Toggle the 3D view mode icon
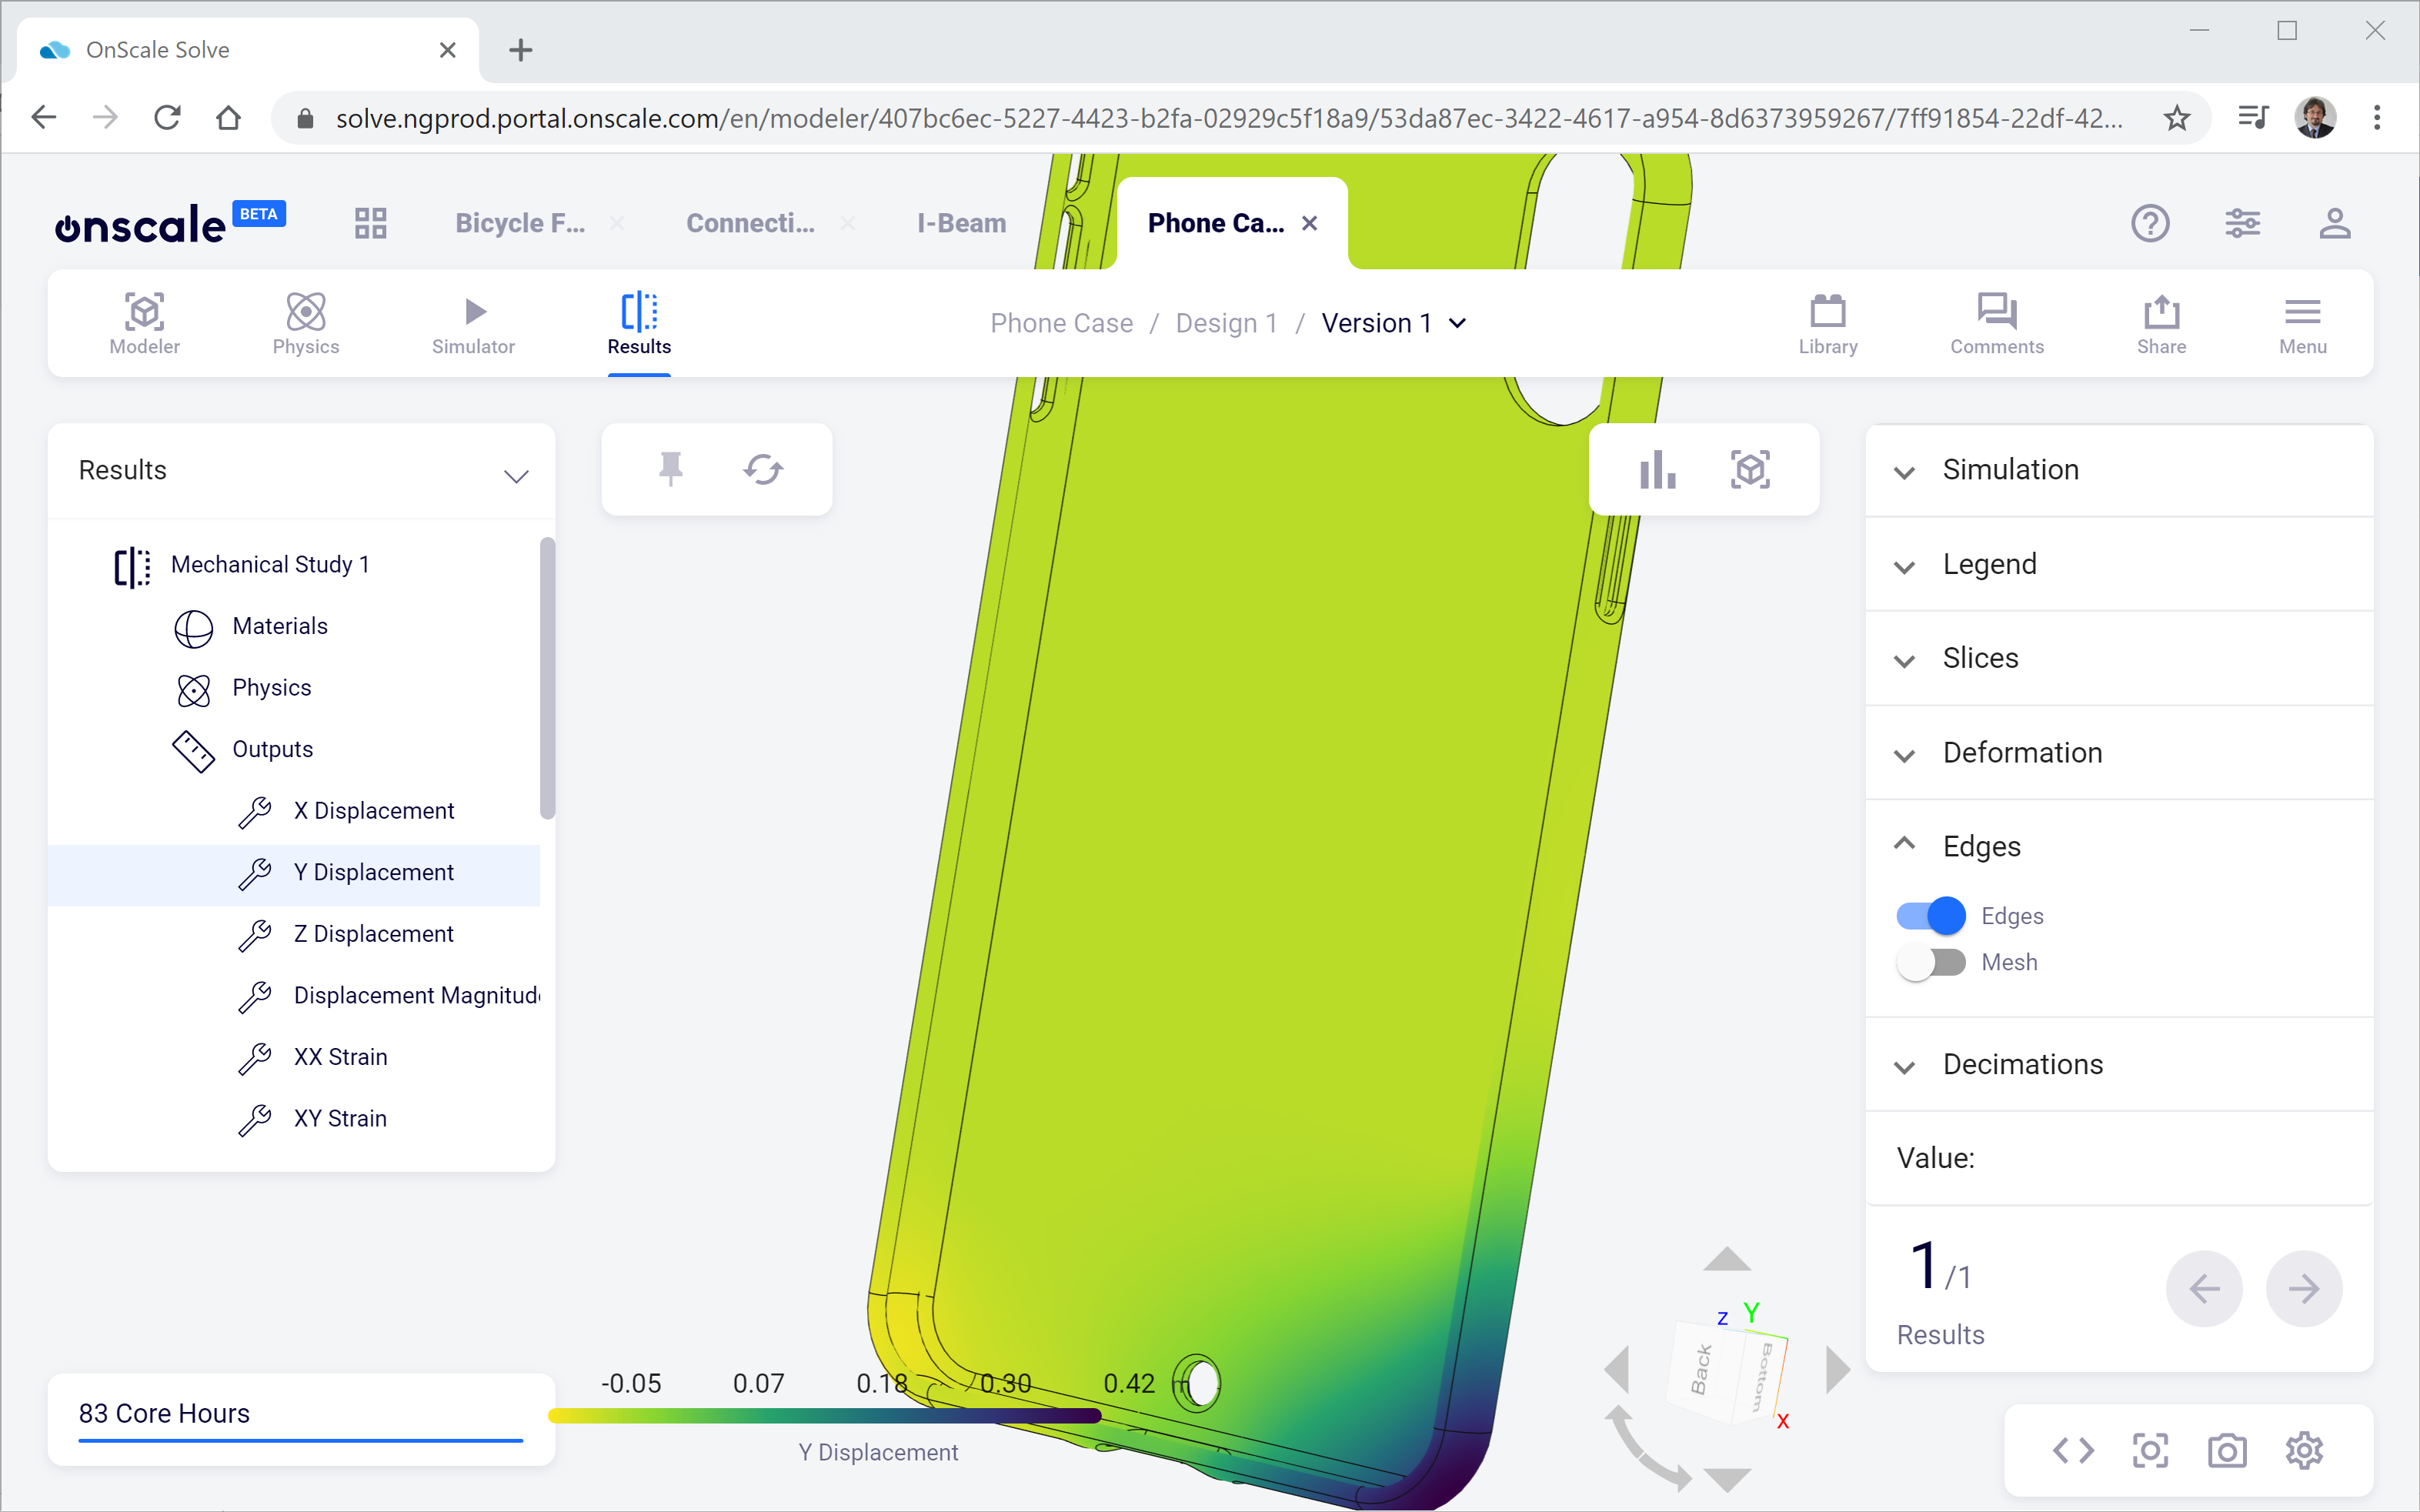The image size is (2420, 1512). pyautogui.click(x=1749, y=469)
